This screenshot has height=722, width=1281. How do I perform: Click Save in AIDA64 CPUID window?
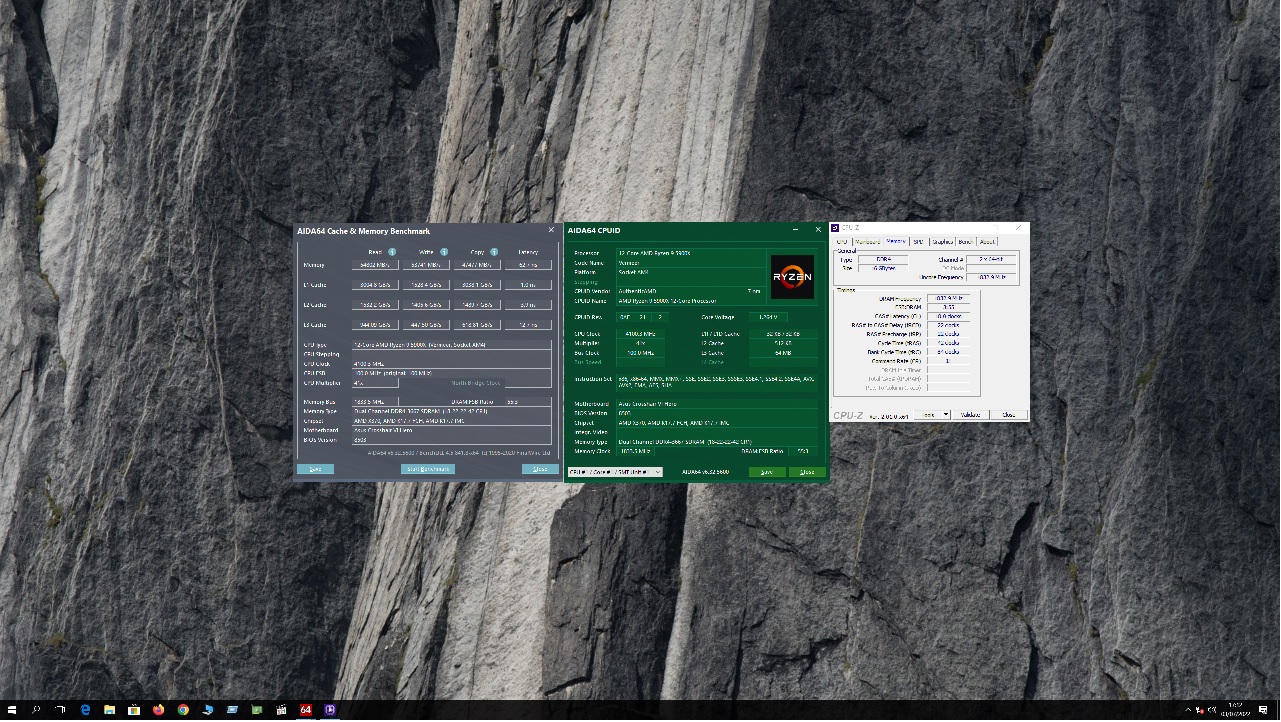point(767,472)
